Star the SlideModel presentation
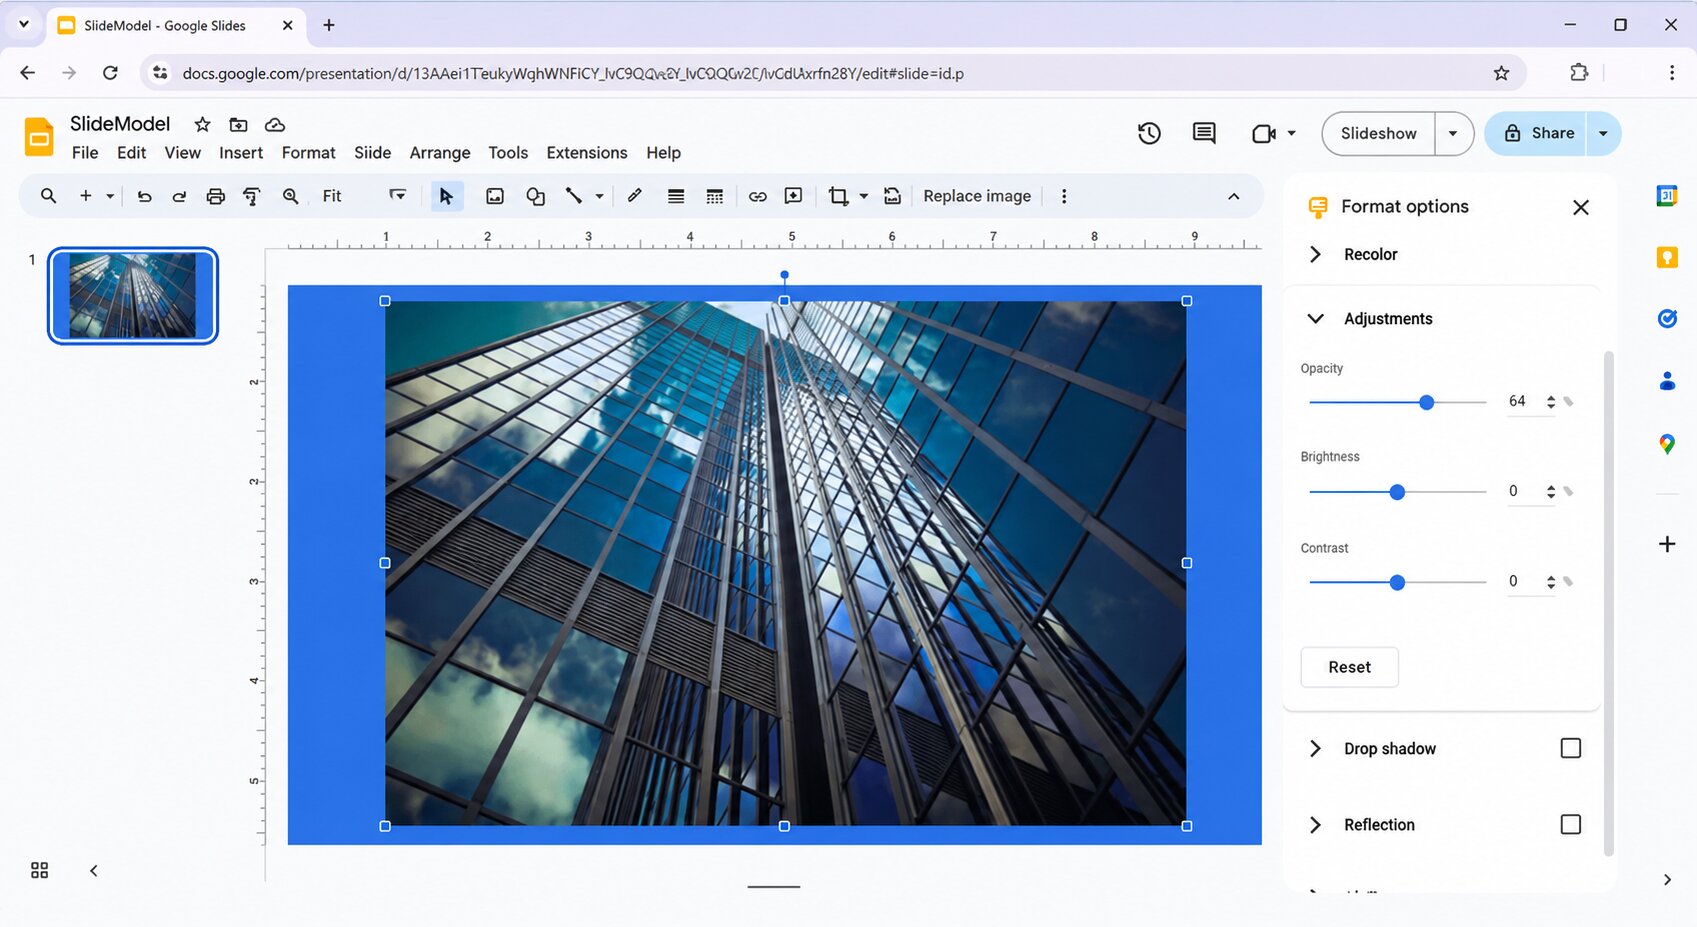Image resolution: width=1697 pixels, height=927 pixels. click(202, 124)
